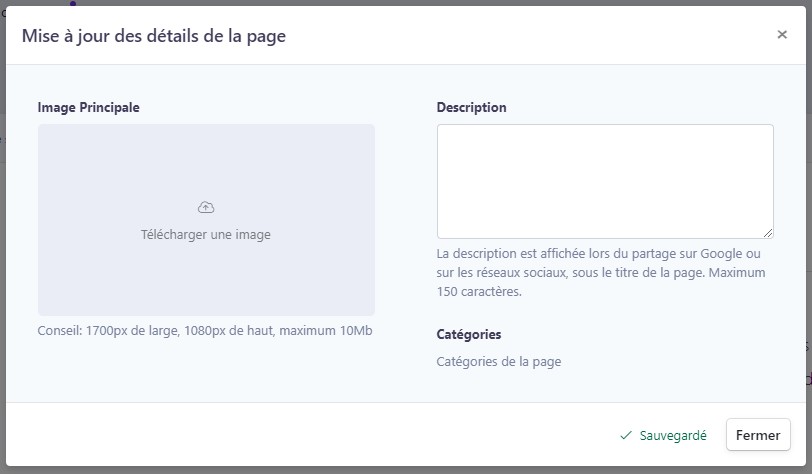Screen dimensions: 812x474
Task: Click the cloud upload icon
Action: [x=206, y=207]
